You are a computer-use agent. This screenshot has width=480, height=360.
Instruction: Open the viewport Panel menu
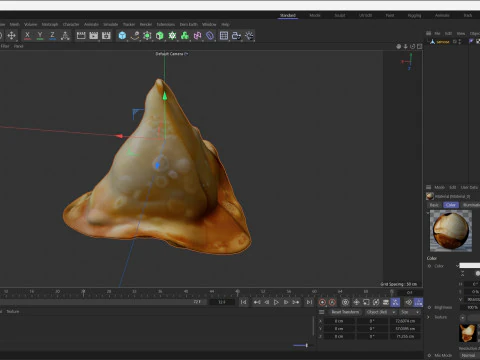point(19,46)
